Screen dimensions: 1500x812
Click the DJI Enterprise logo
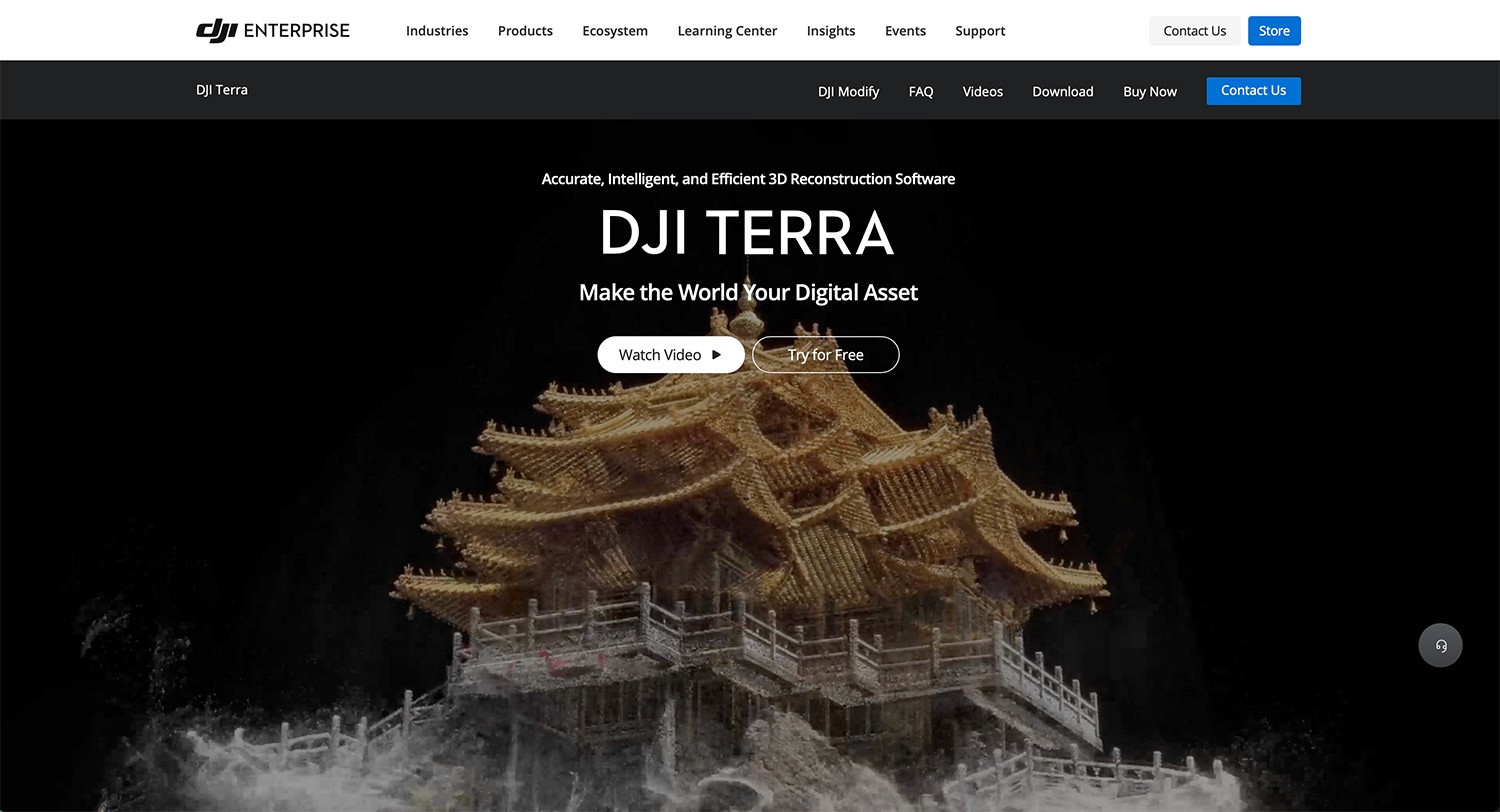point(272,30)
